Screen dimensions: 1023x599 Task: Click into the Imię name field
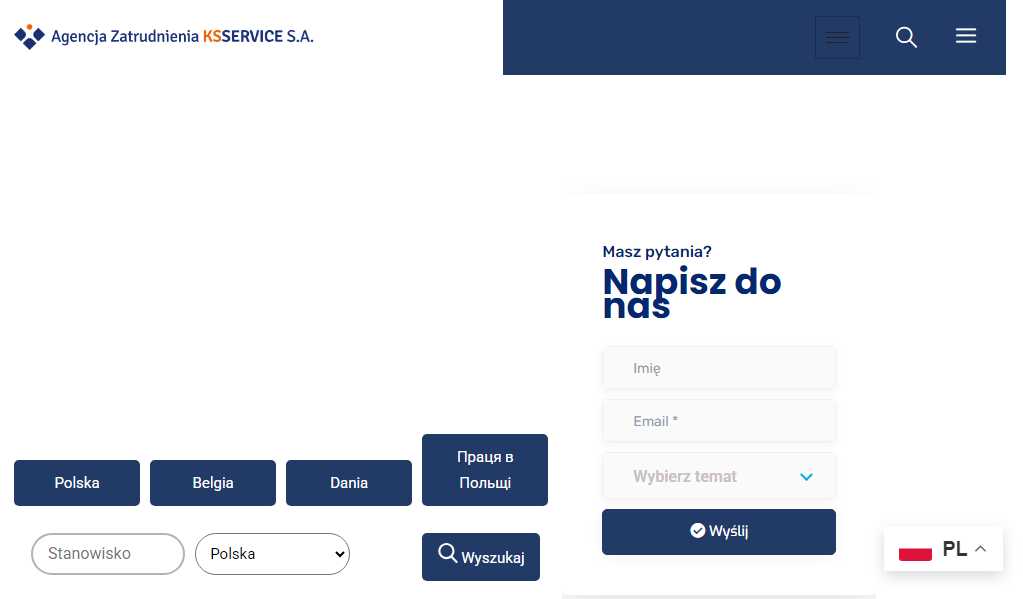[718, 368]
